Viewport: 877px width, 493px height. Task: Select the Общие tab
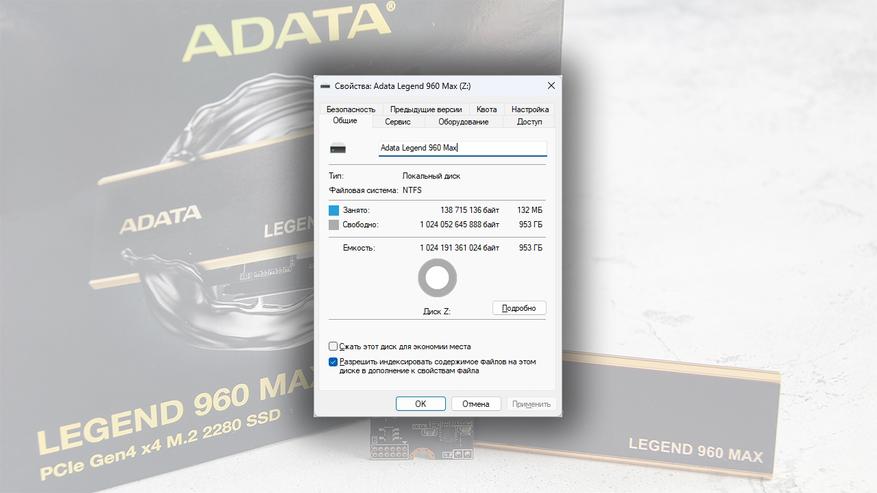click(x=345, y=121)
